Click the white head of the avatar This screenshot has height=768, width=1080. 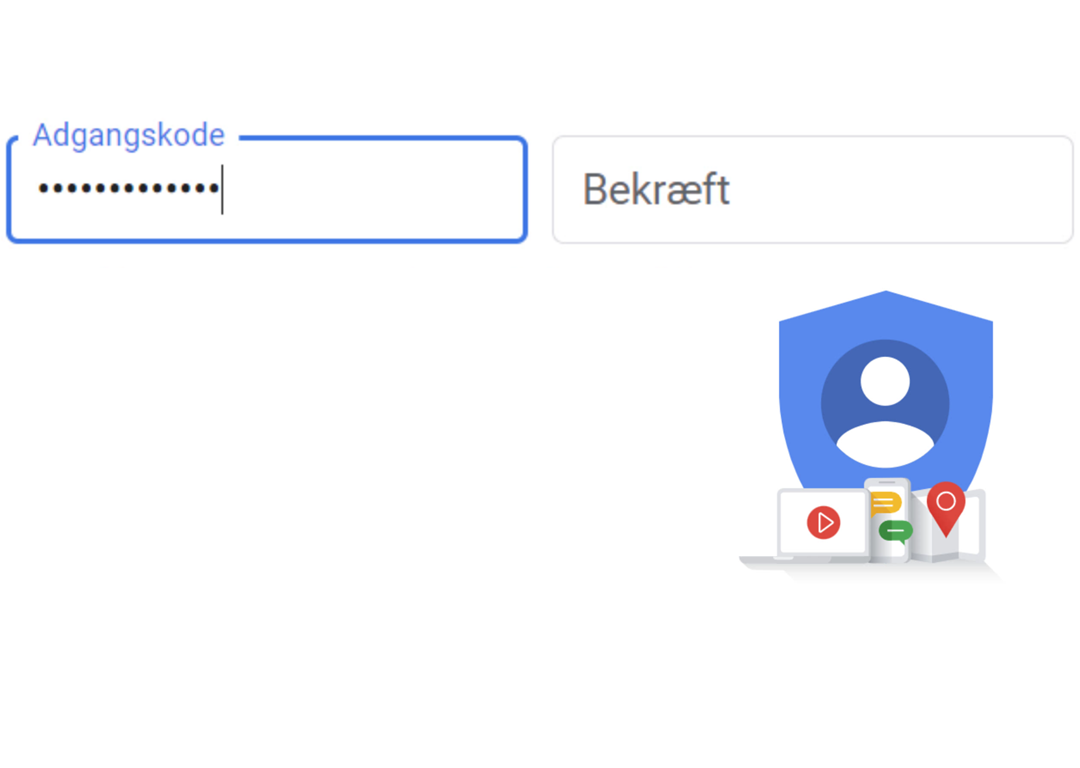[885, 382]
